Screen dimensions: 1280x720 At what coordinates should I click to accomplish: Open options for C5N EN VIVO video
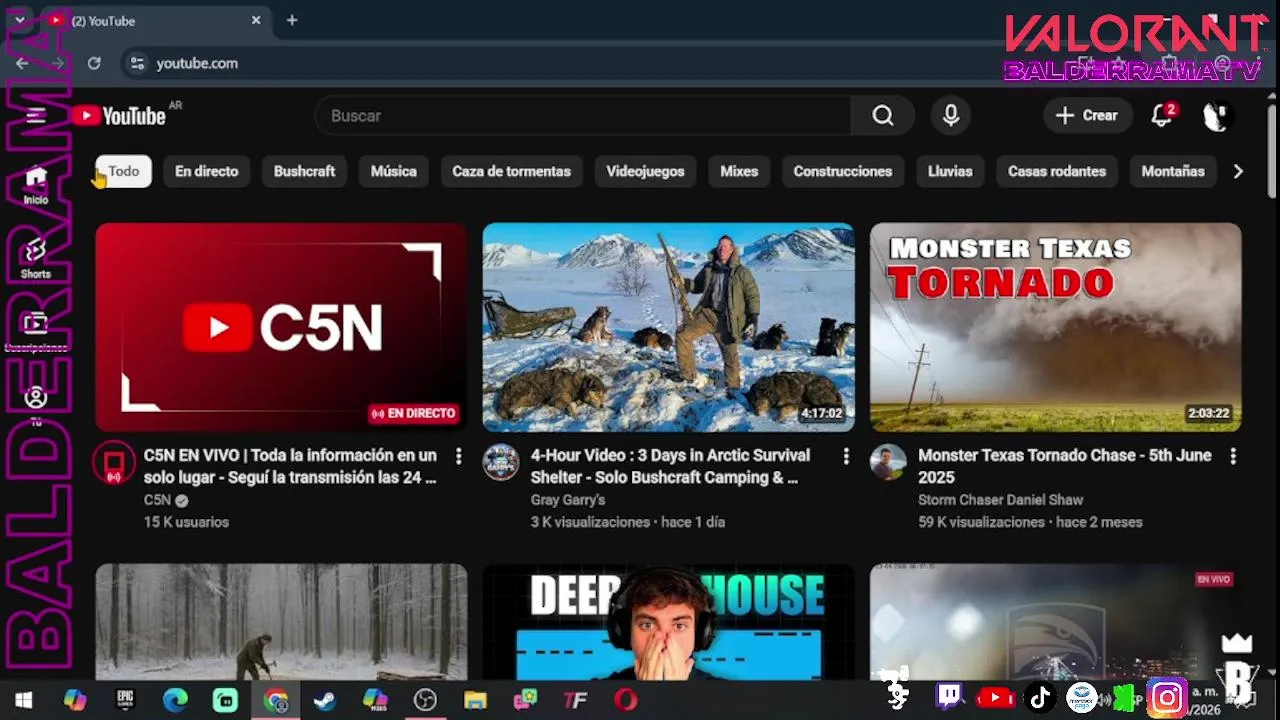pos(458,456)
